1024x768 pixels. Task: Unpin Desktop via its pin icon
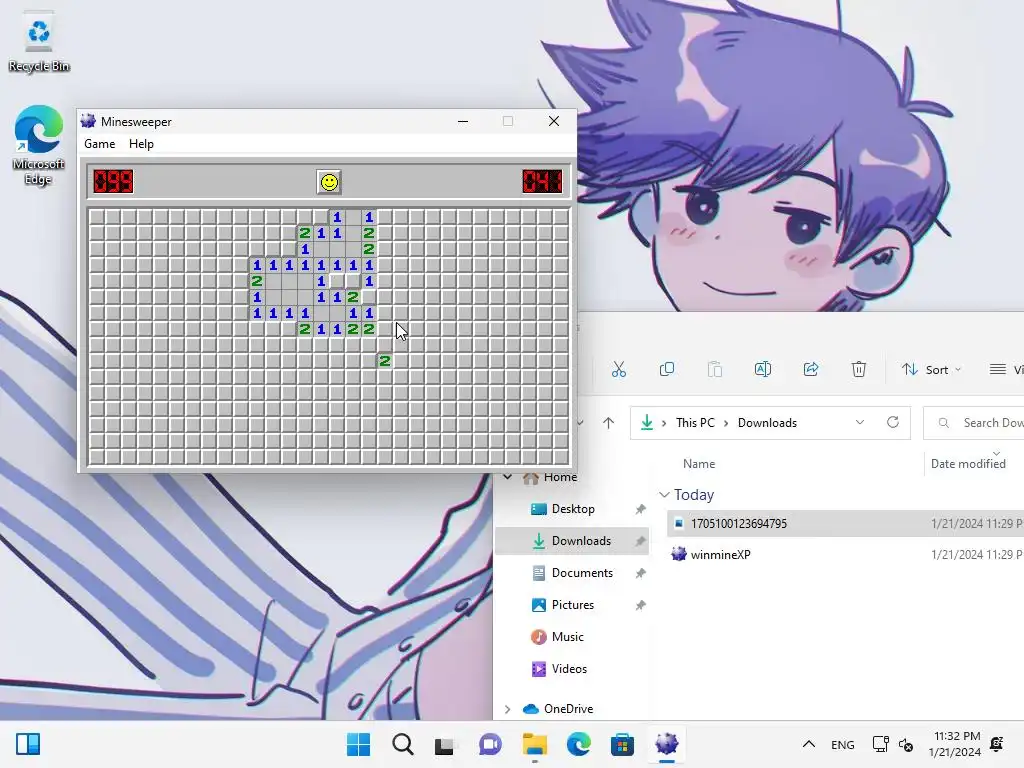[641, 509]
